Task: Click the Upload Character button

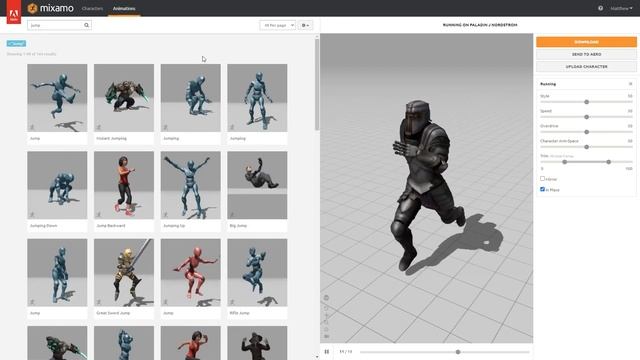Action: click(x=586, y=67)
